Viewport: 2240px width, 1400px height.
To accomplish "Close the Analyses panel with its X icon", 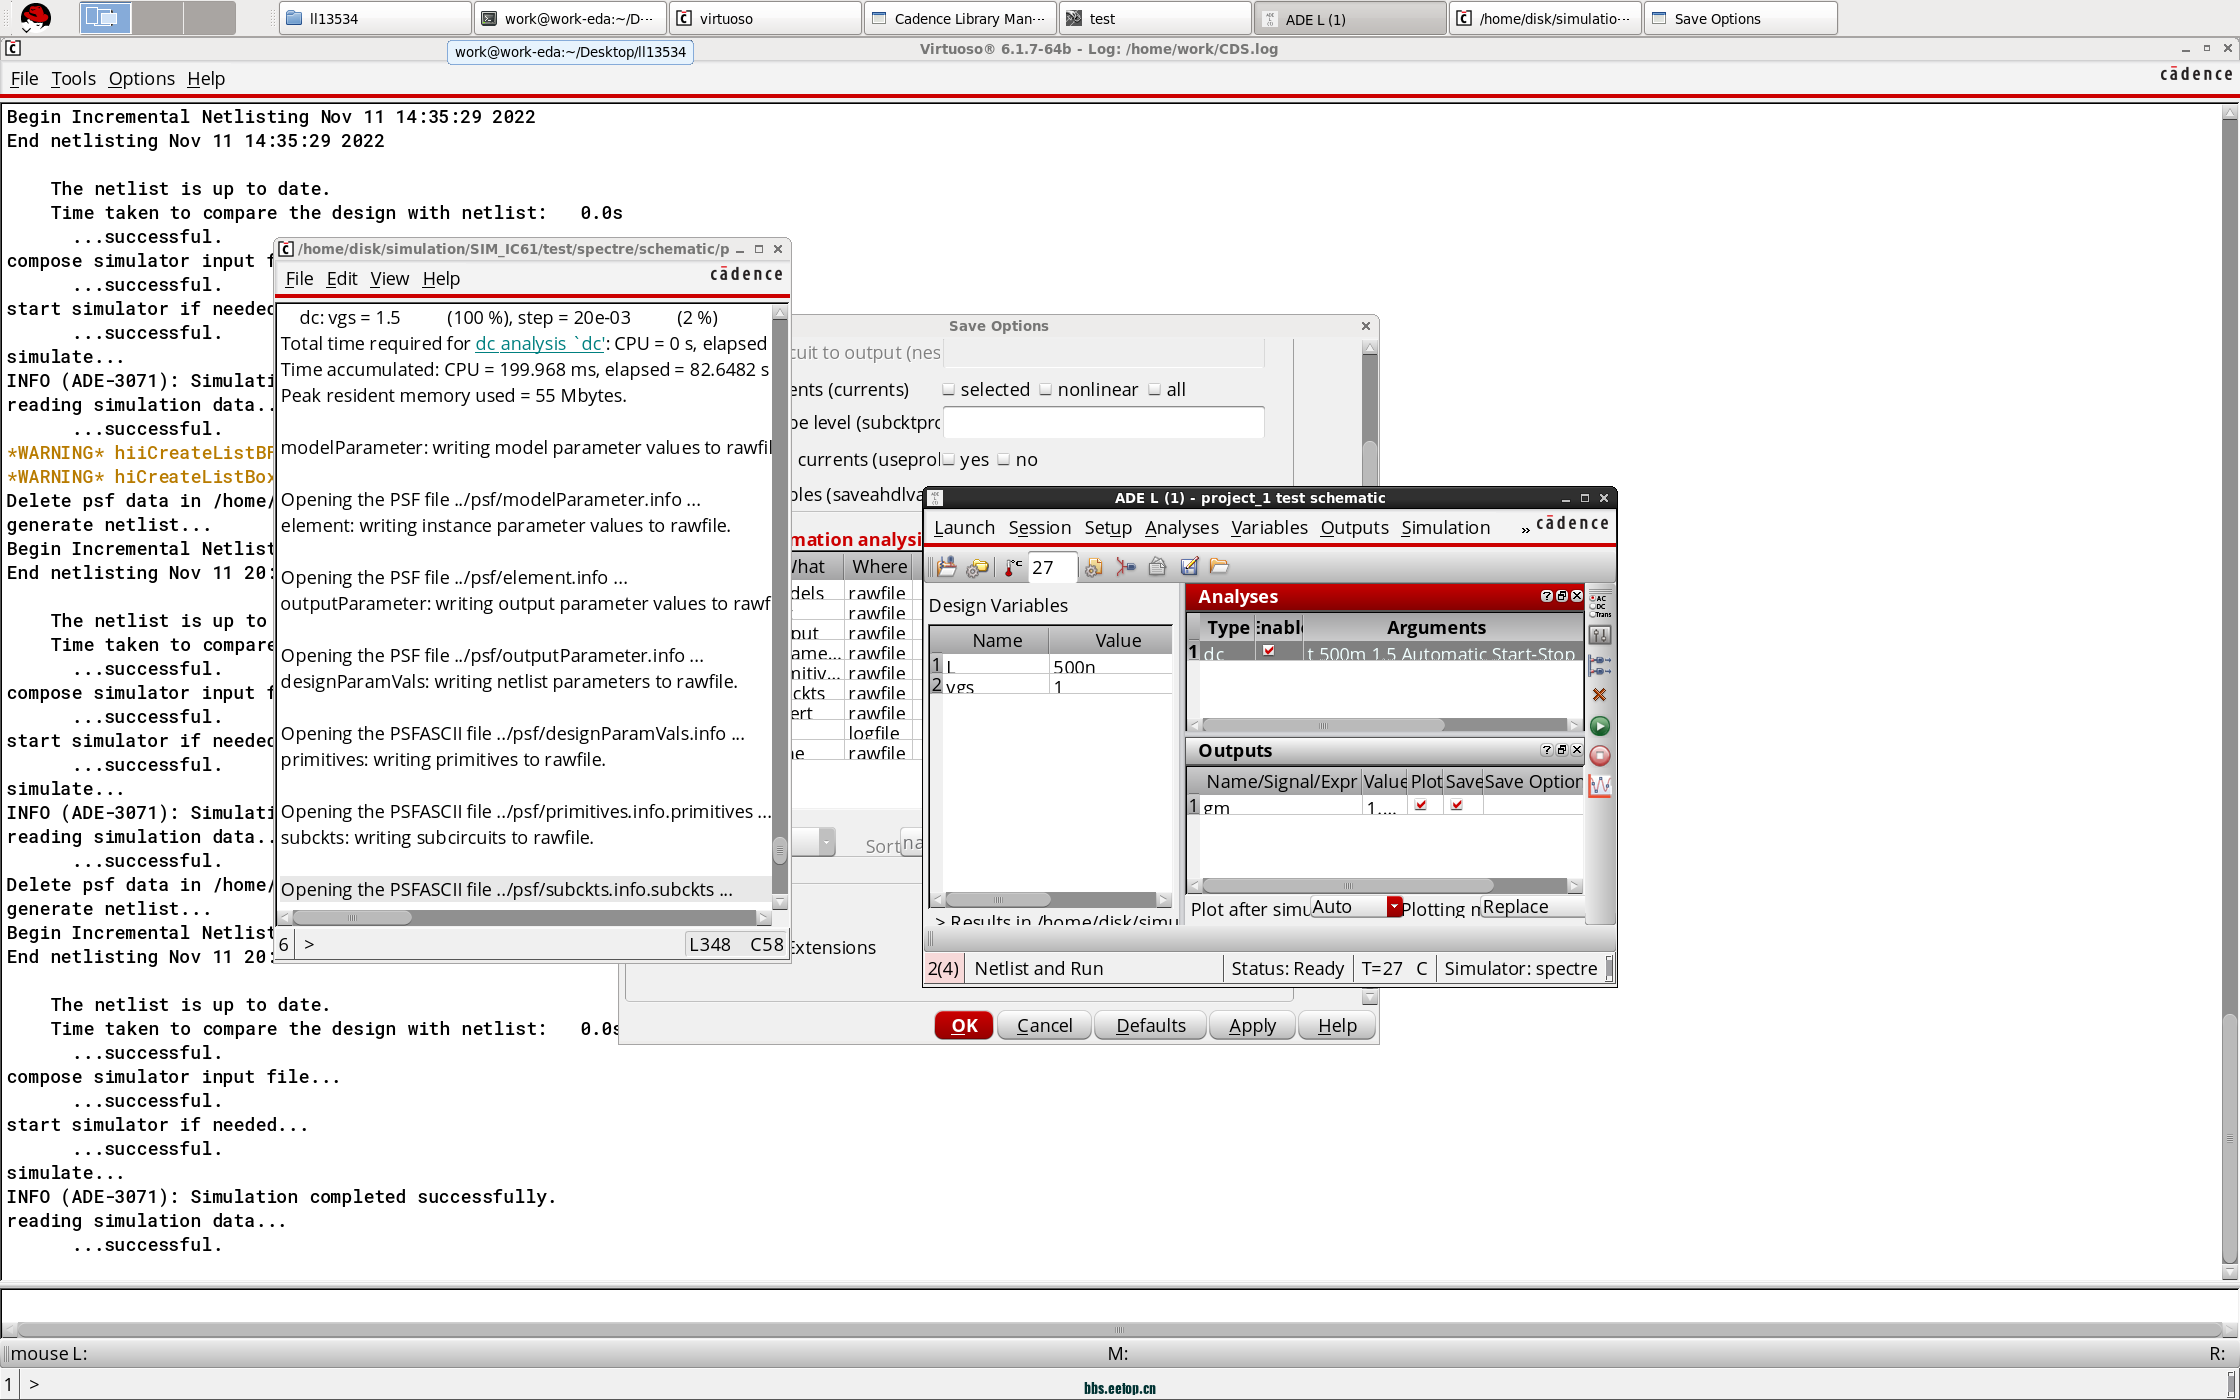I will pyautogui.click(x=1577, y=596).
